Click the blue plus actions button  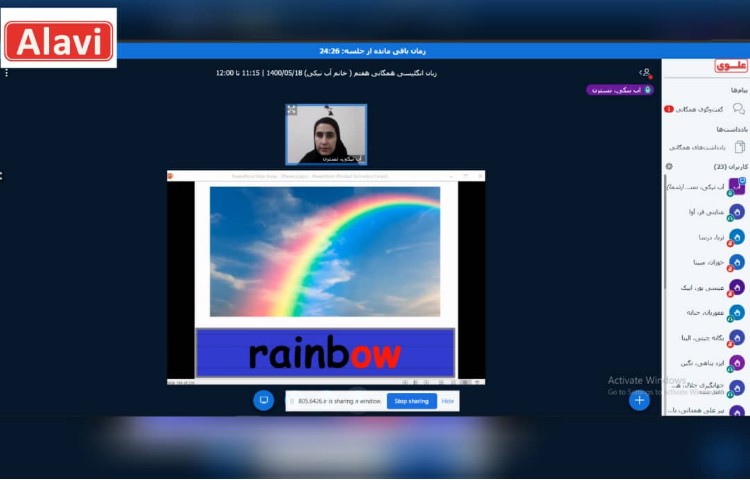[x=639, y=401]
